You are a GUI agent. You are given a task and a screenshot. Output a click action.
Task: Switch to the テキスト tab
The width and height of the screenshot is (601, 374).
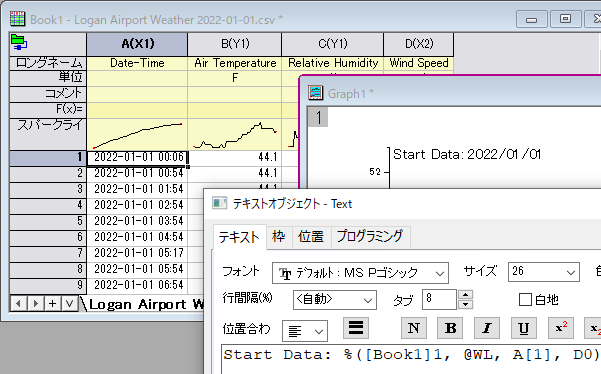click(x=239, y=237)
